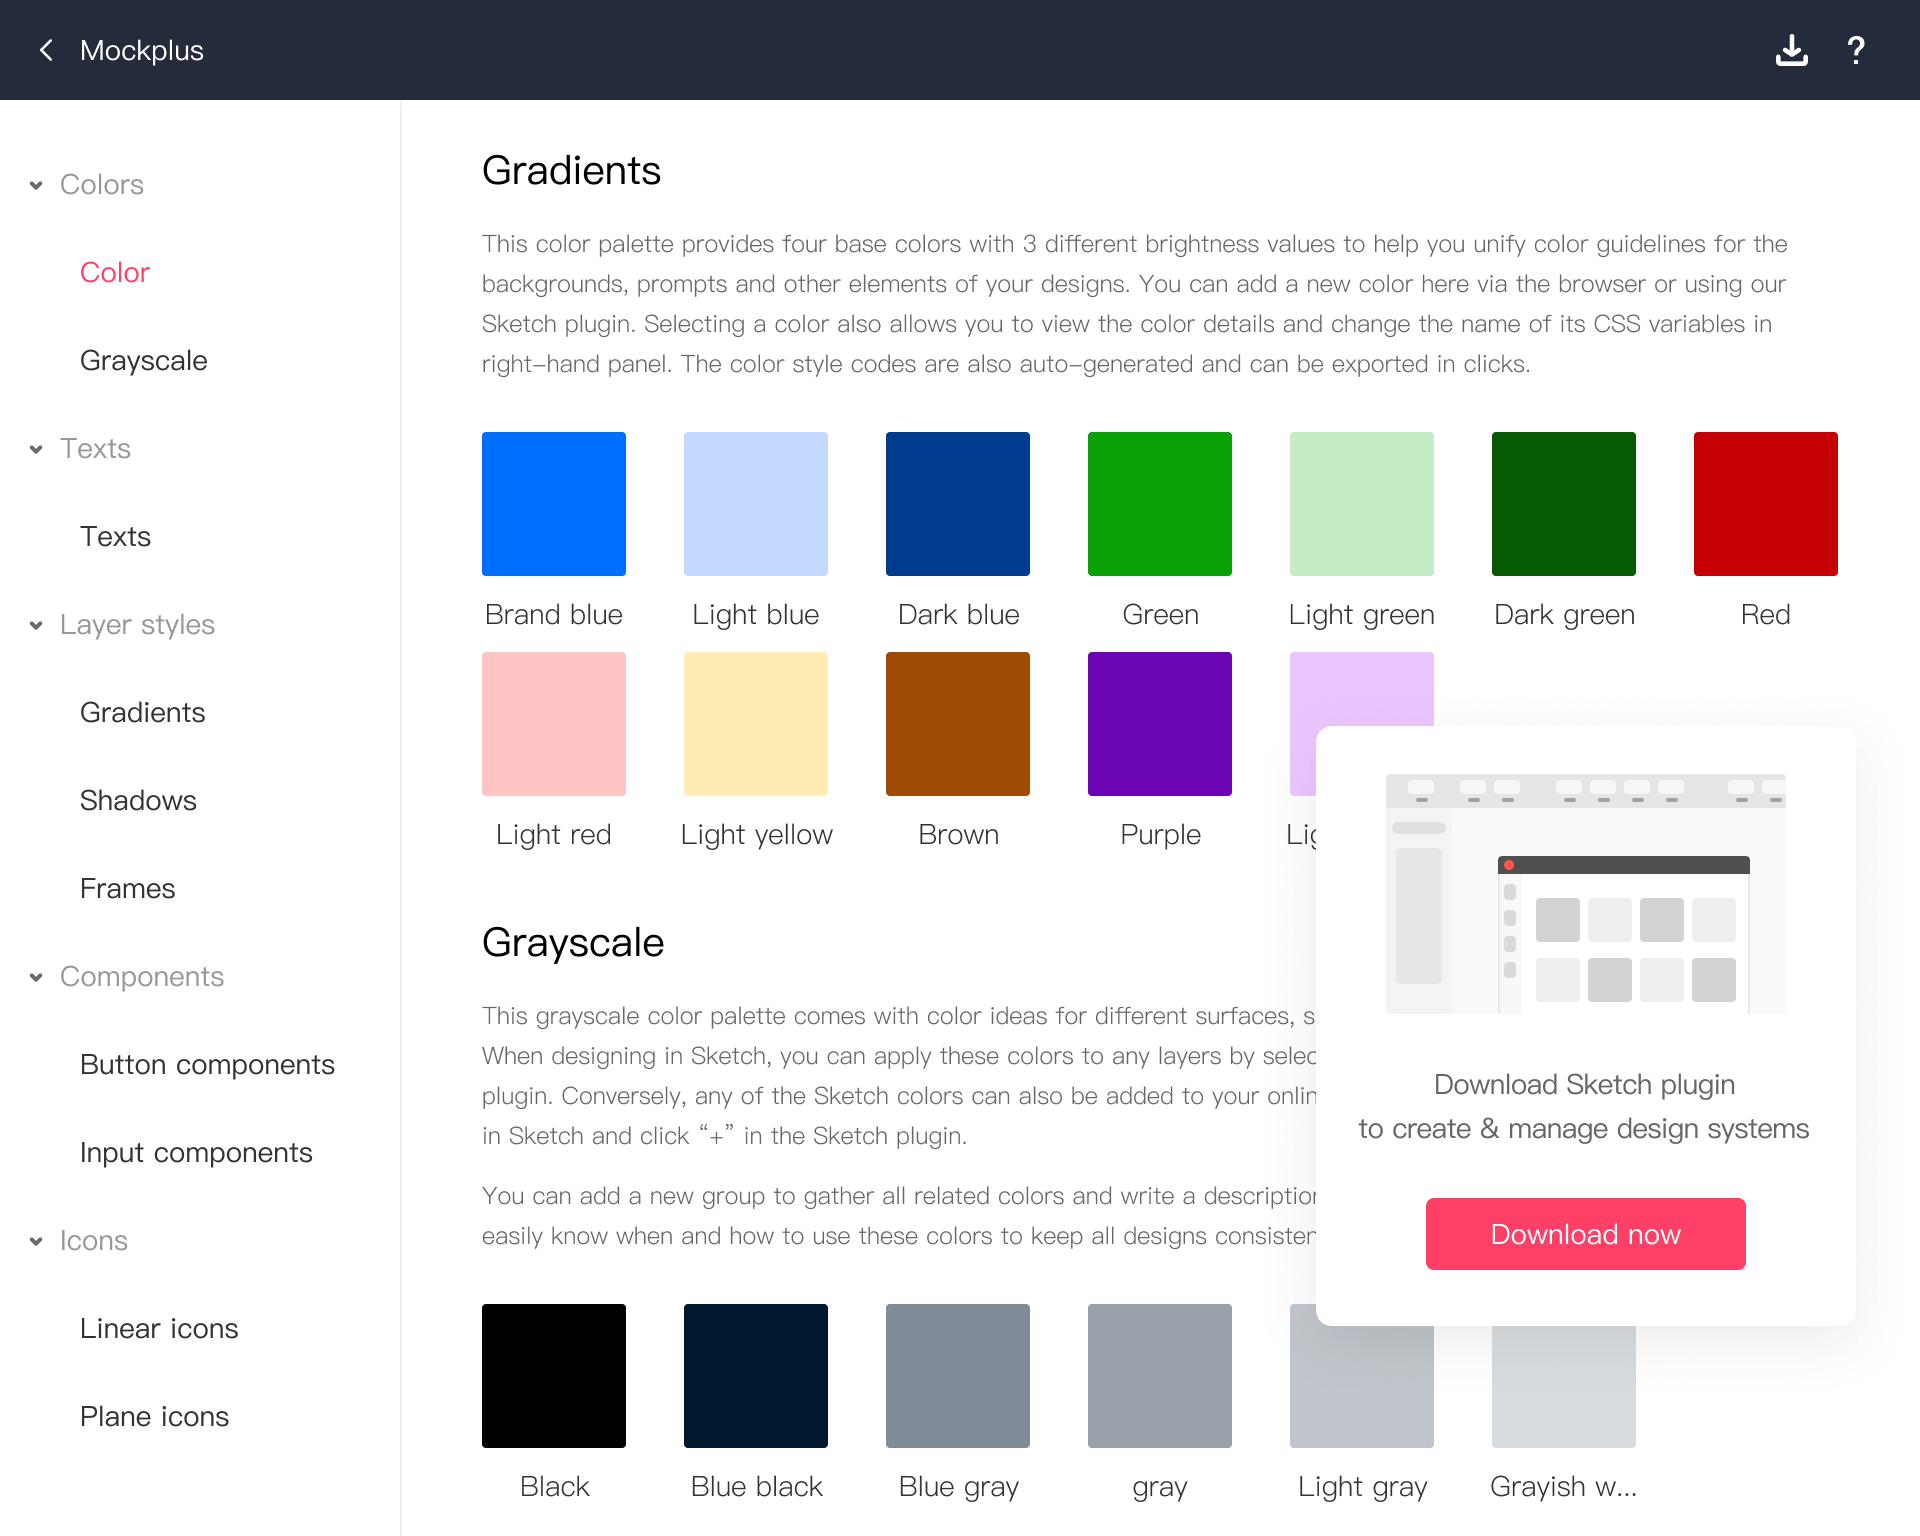Pick the Purple color swatch
The height and width of the screenshot is (1536, 1920).
1159,724
